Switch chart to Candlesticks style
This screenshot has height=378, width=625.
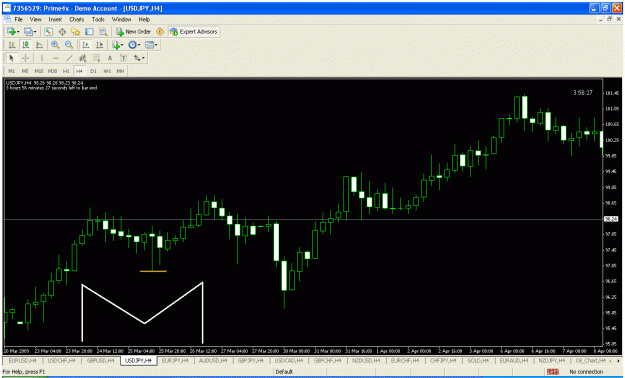[26, 45]
